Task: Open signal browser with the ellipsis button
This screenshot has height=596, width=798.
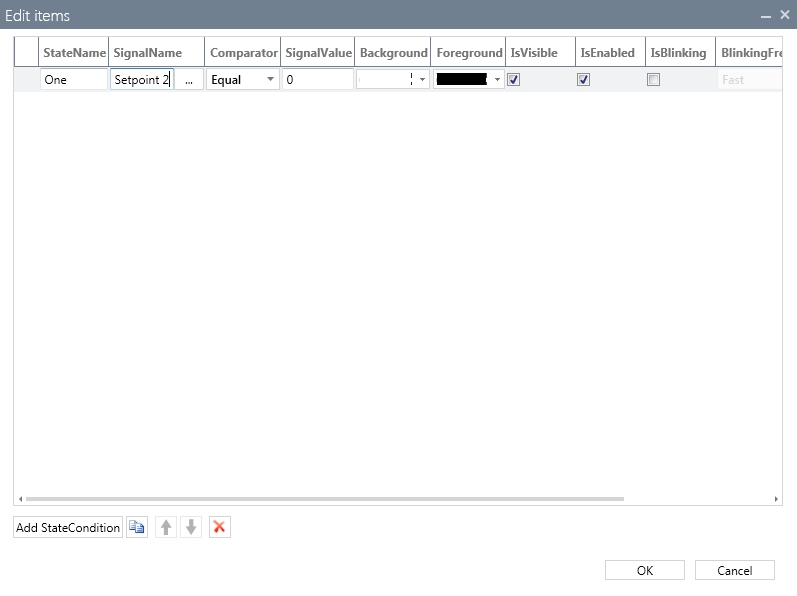Action: click(189, 80)
